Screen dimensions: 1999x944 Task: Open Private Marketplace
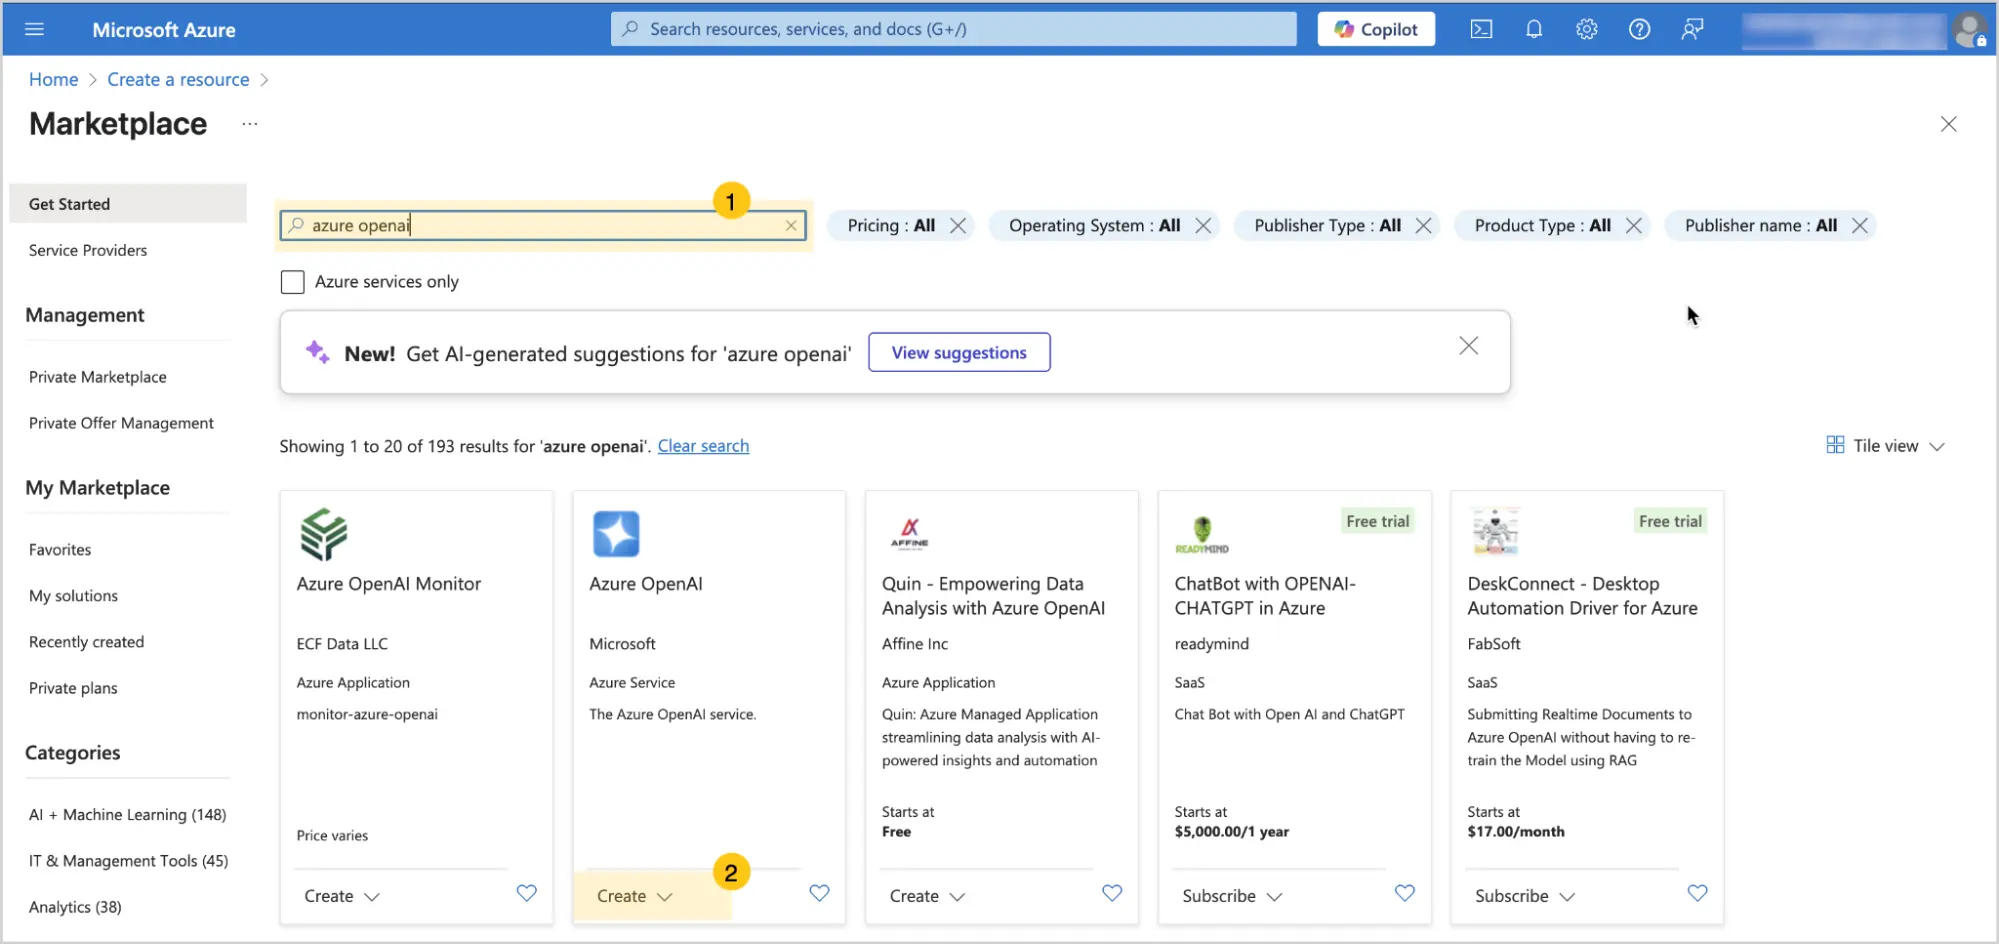(x=98, y=377)
